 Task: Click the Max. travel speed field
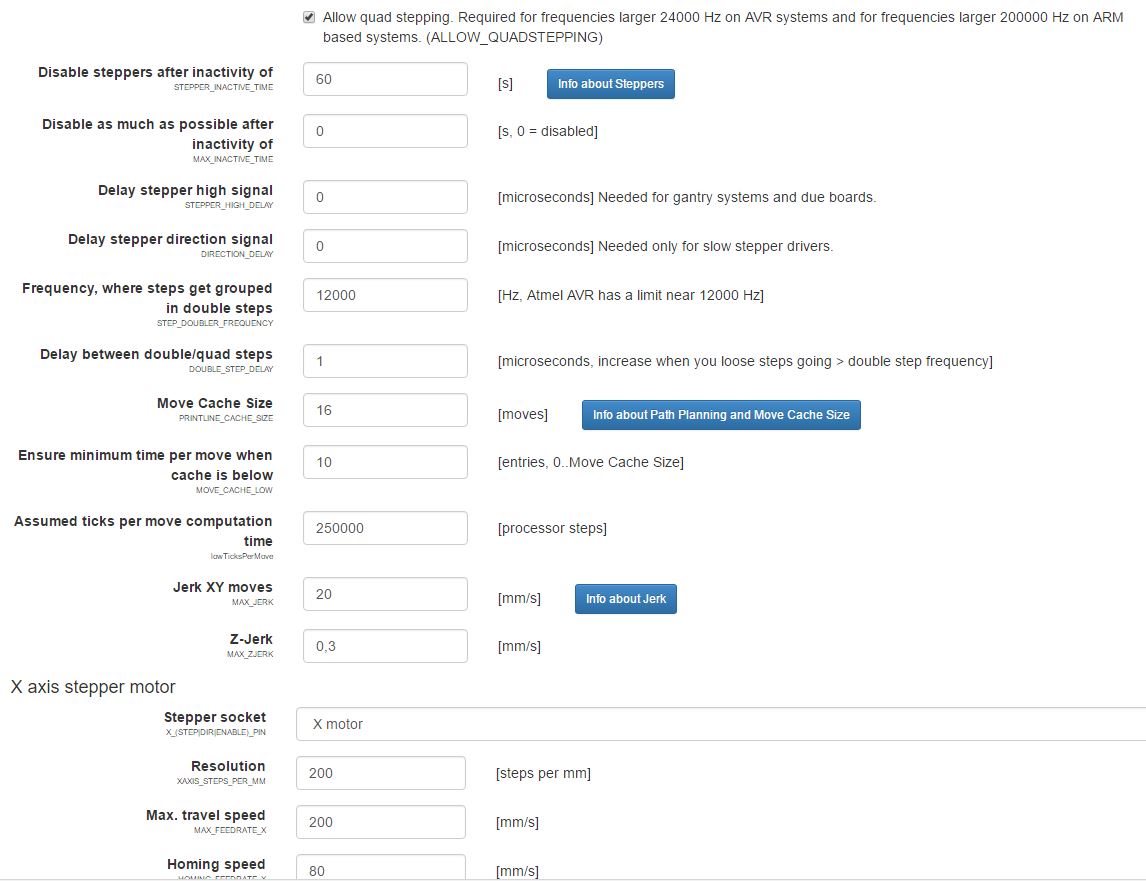(x=380, y=822)
